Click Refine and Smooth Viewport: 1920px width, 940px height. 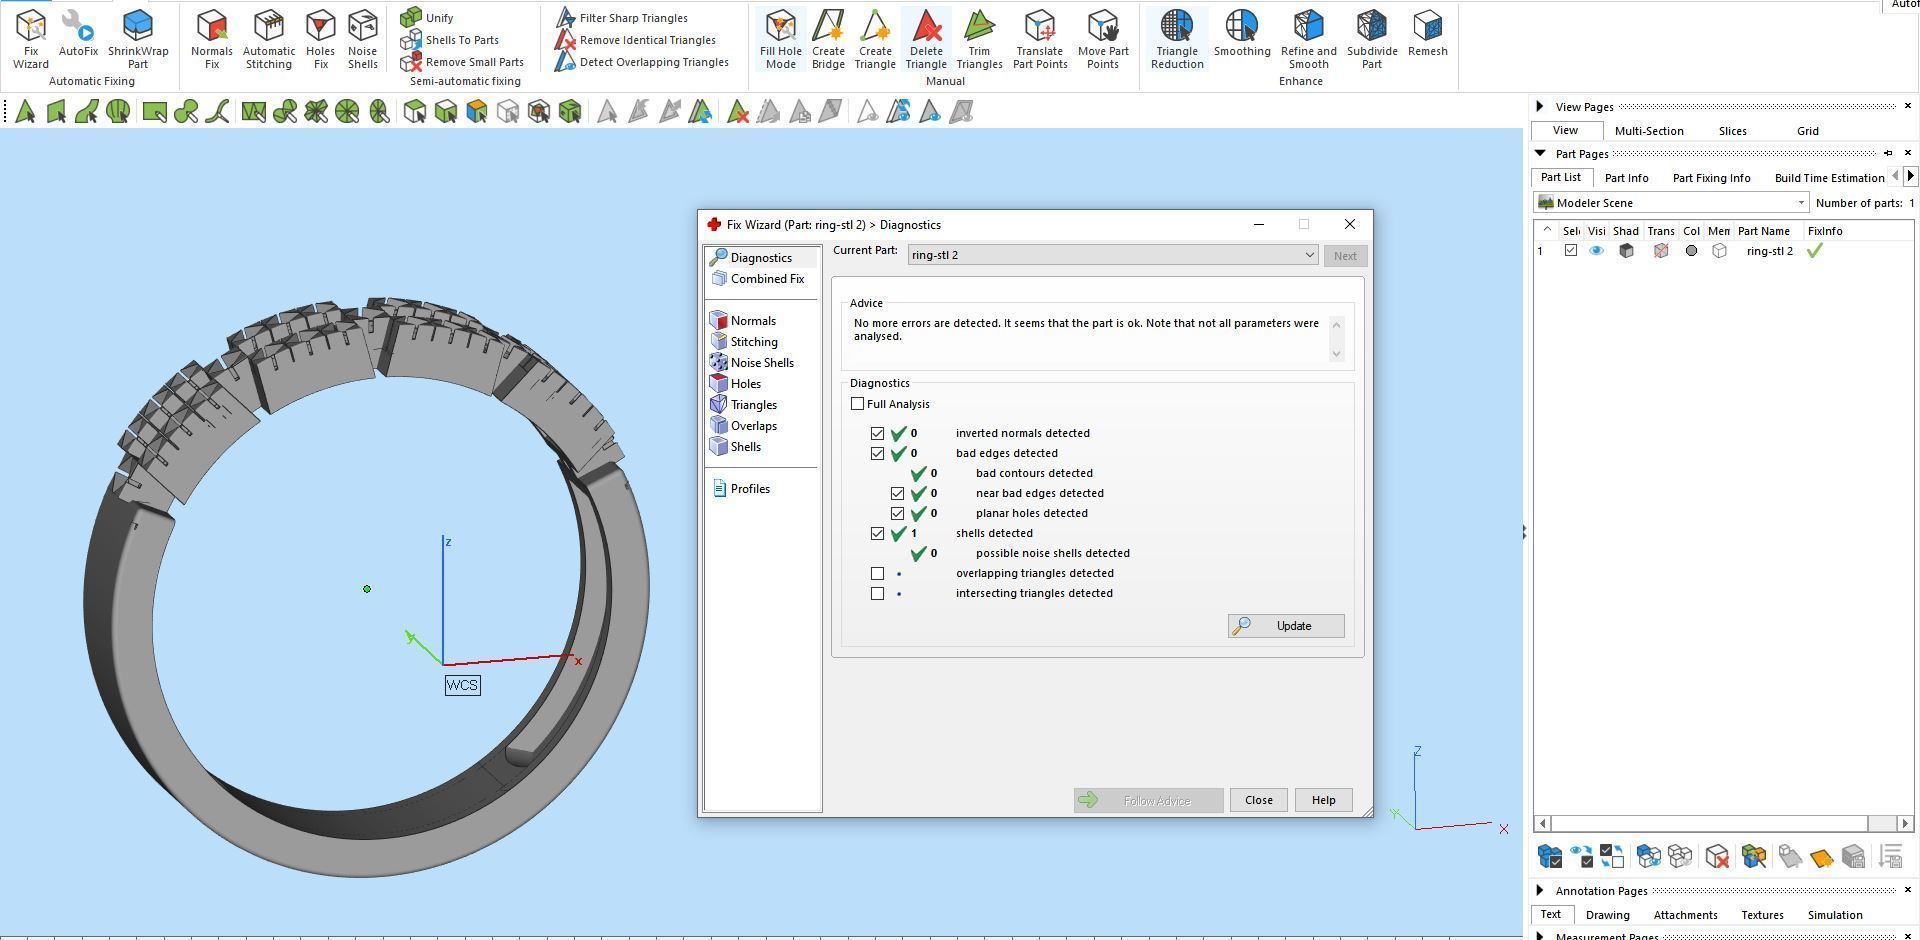coord(1308,40)
